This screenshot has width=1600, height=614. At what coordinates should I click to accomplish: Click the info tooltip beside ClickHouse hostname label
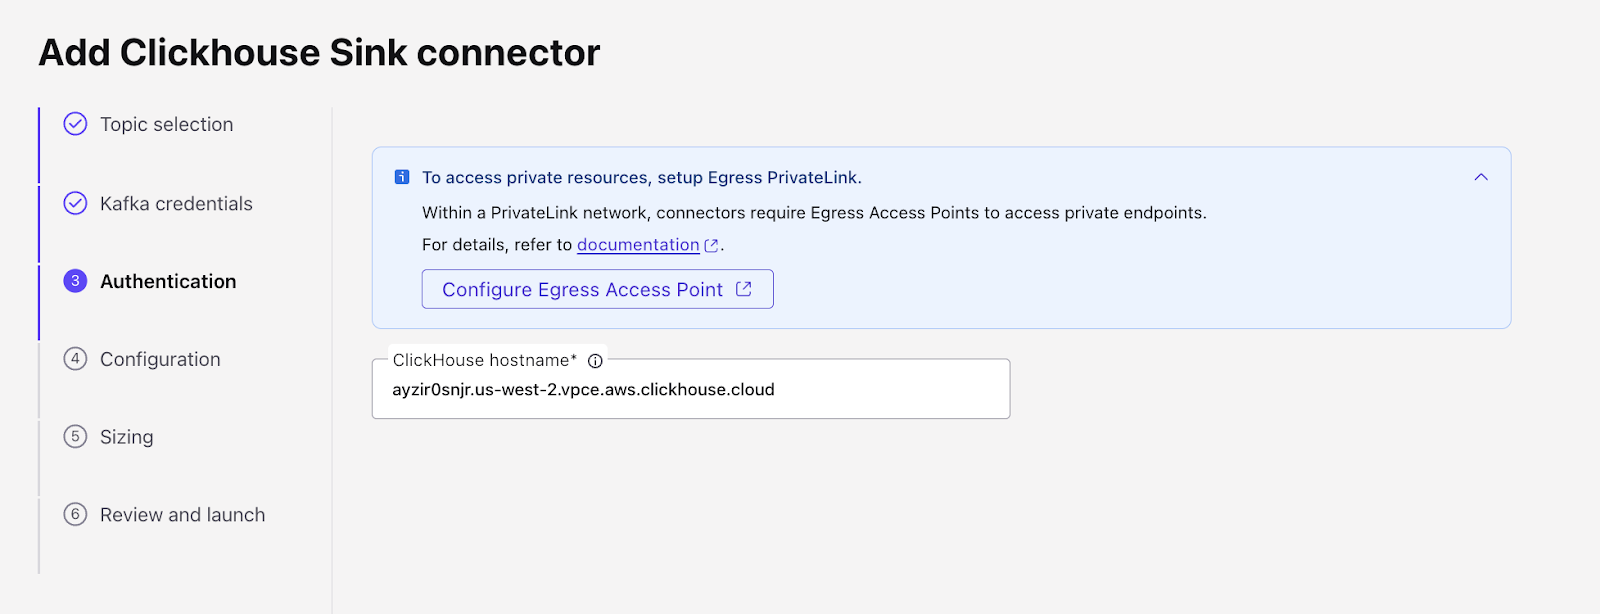click(595, 360)
